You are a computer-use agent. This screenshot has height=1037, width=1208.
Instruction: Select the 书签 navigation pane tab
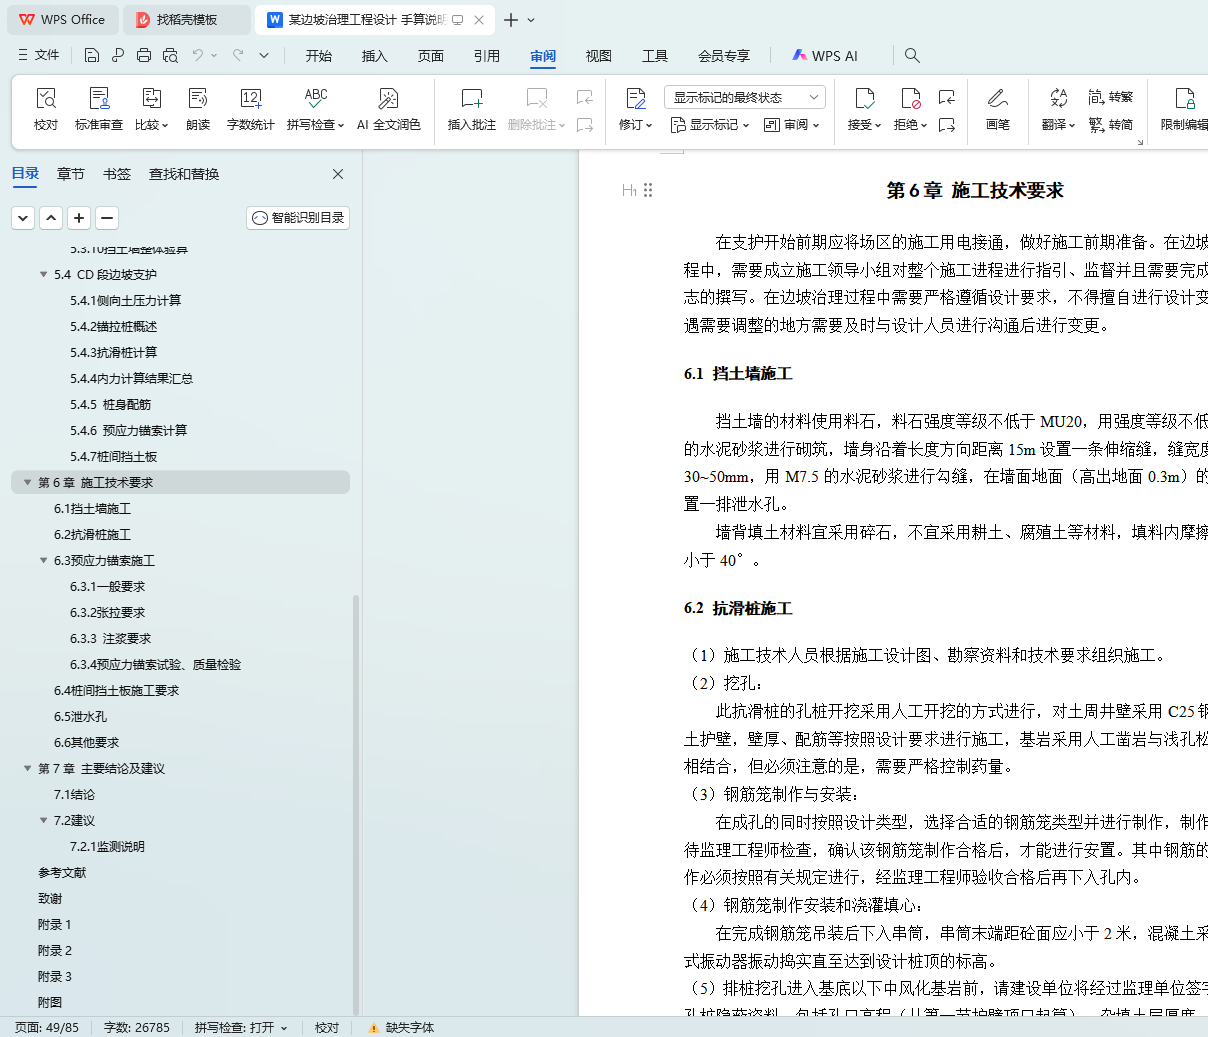117,174
